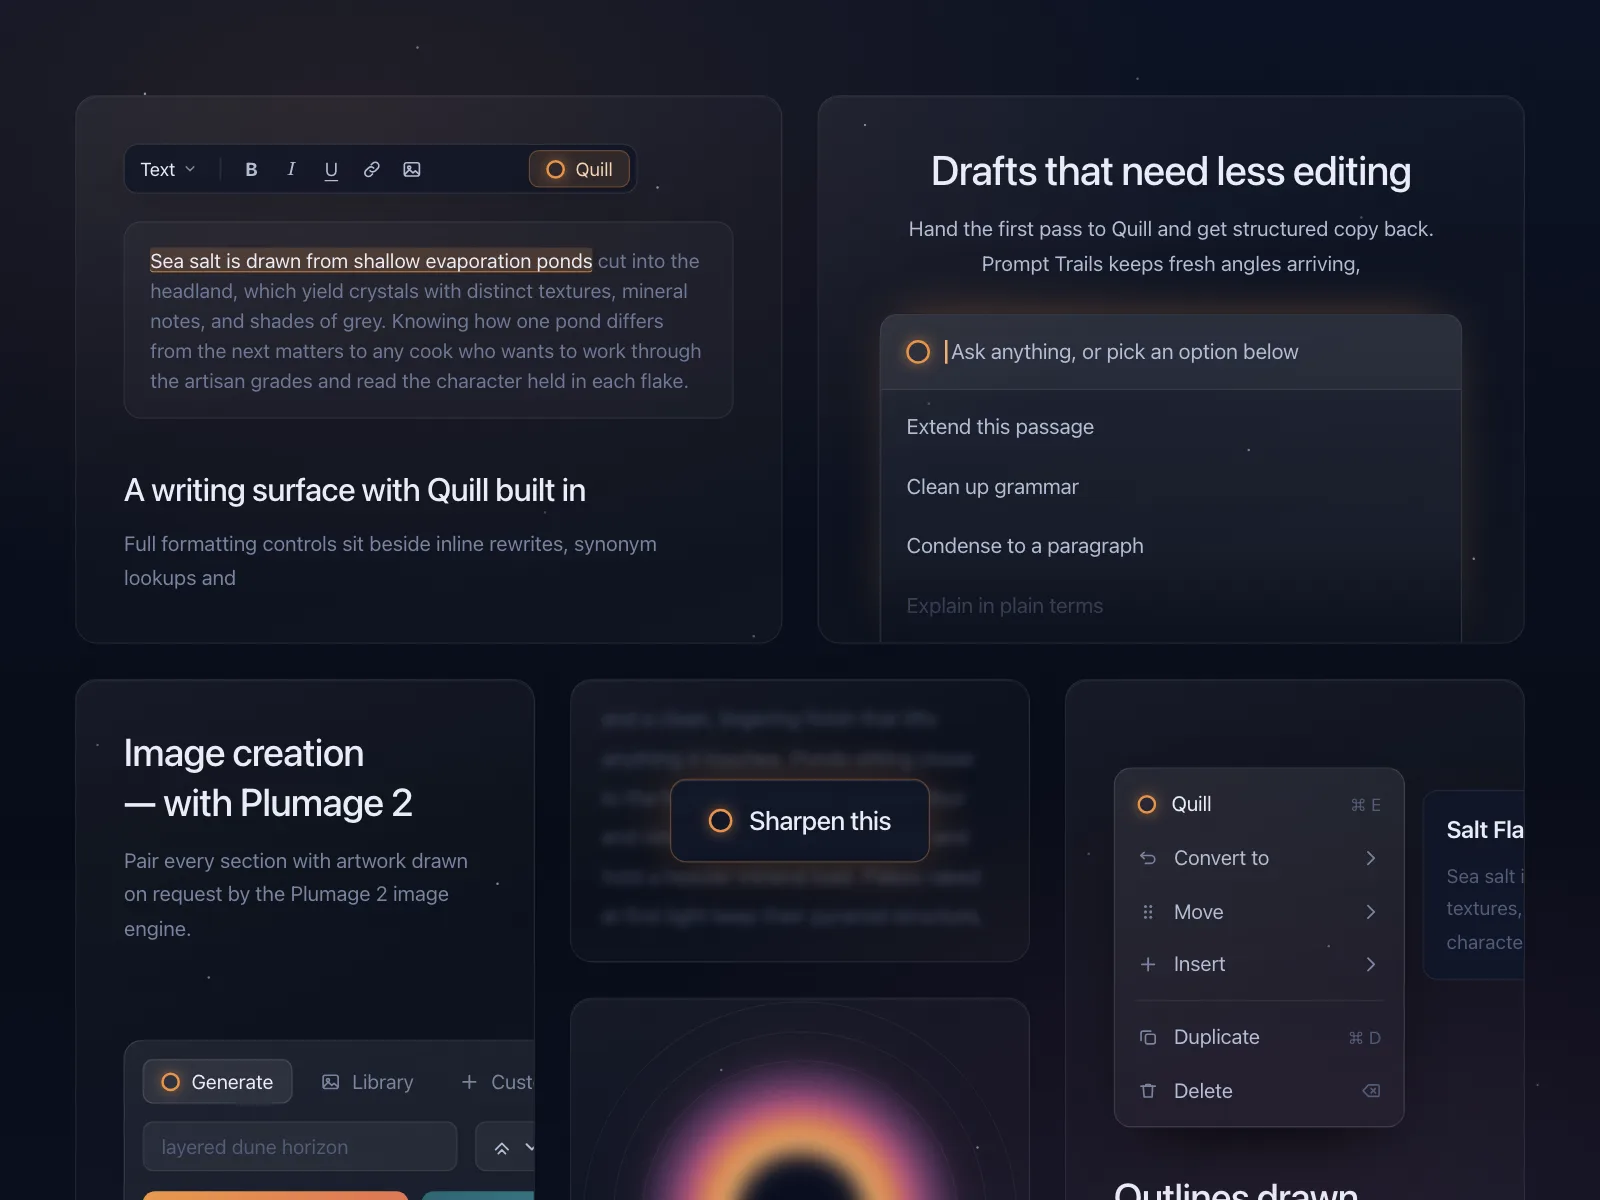1600x1200 pixels.
Task: Switch to the Library tab
Action: click(367, 1082)
